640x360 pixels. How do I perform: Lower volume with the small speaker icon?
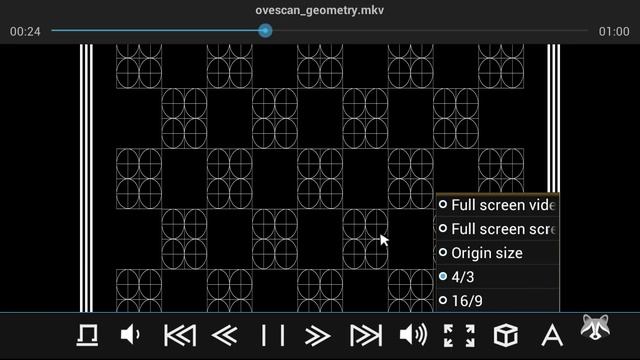(131, 335)
